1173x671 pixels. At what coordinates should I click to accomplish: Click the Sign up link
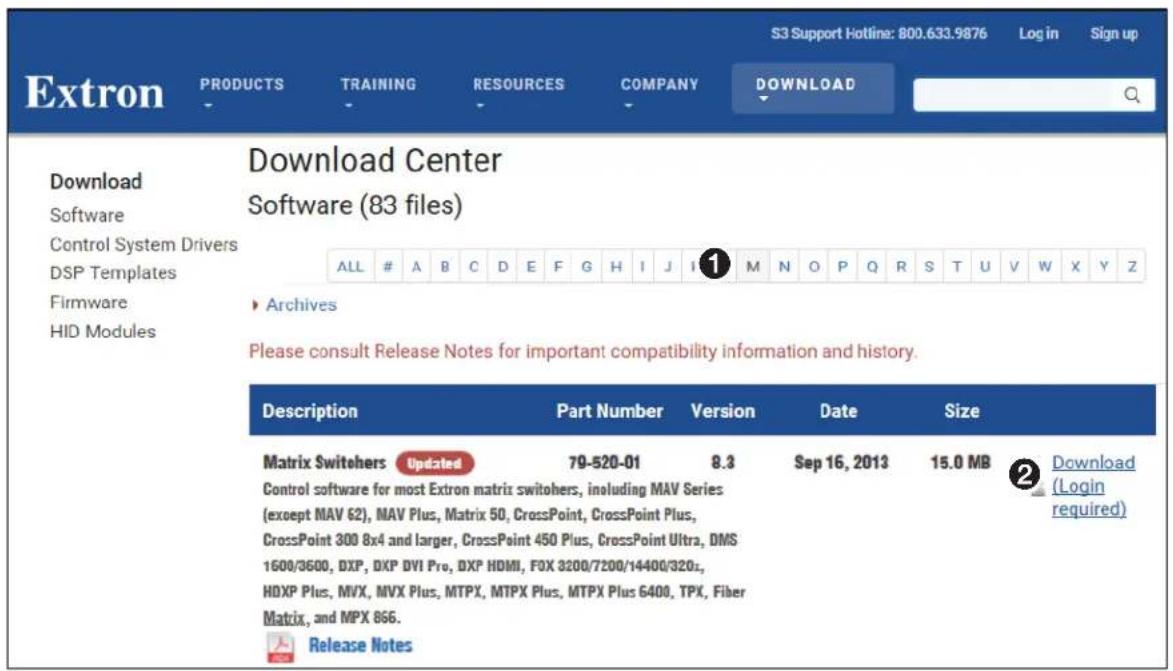1114,34
